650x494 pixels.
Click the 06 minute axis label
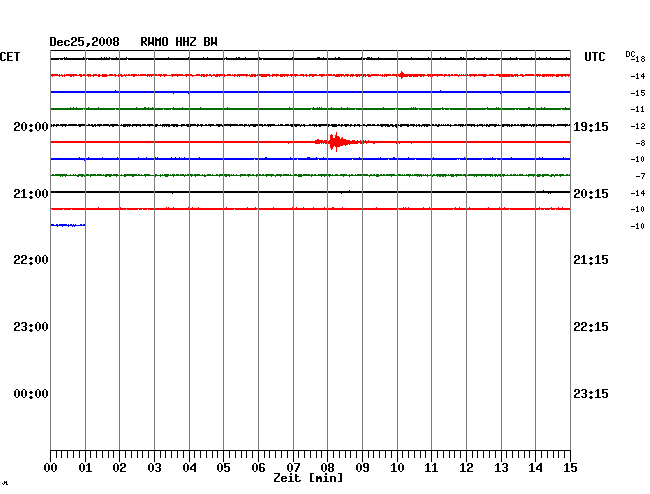click(x=258, y=468)
